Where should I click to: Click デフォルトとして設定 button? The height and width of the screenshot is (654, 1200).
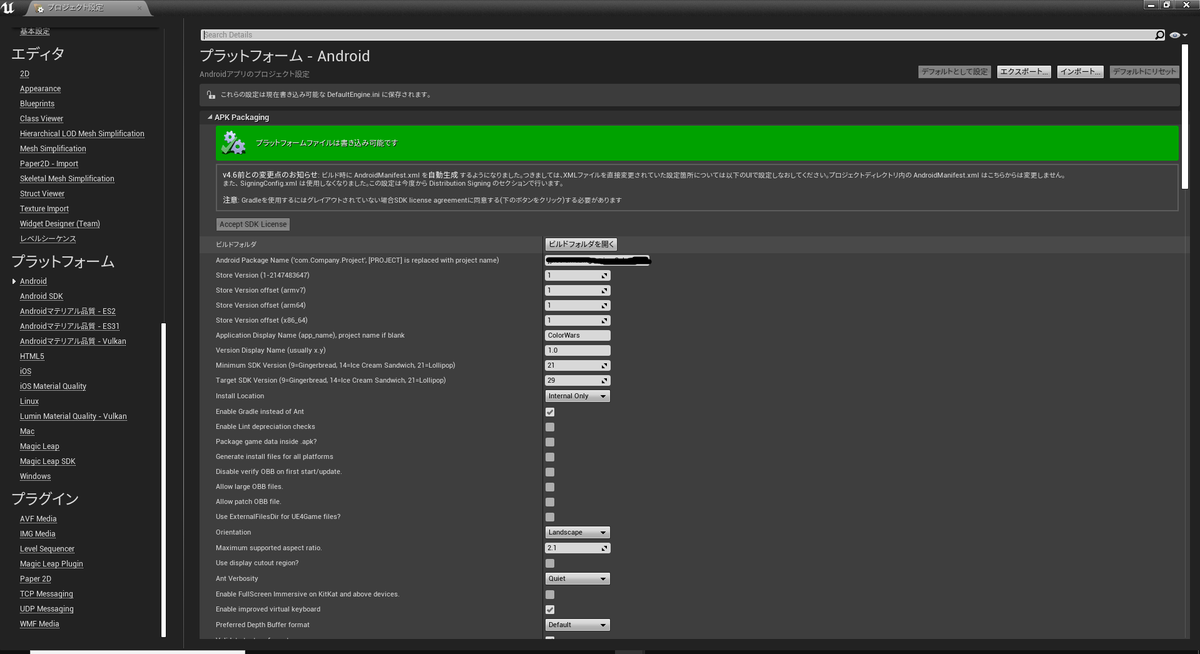pyautogui.click(x=954, y=72)
